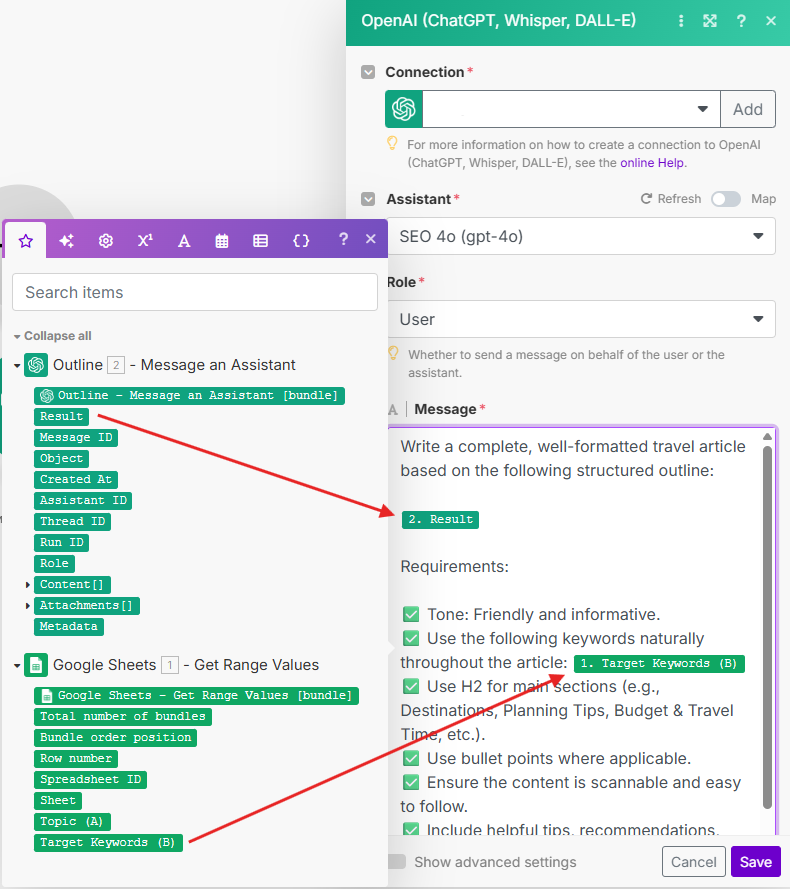
Task: Expand the Content[] collection
Action: [x=27, y=585]
